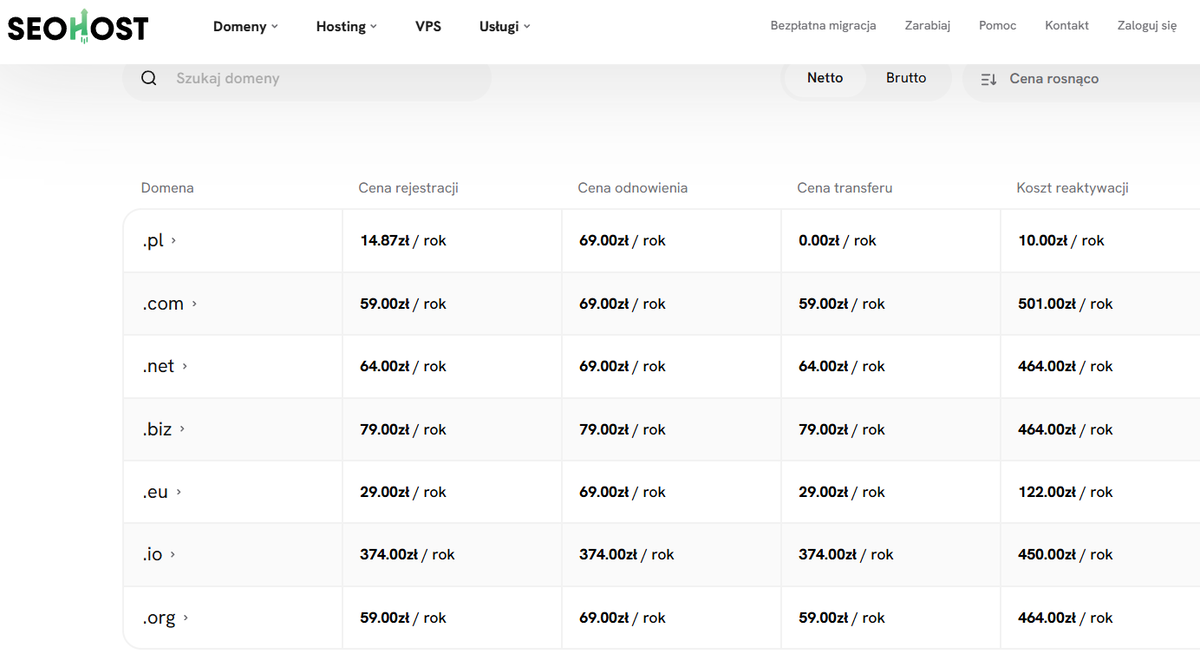Click the SEOHost logo
Image resolution: width=1200 pixels, height=667 pixels.
[x=78, y=26]
